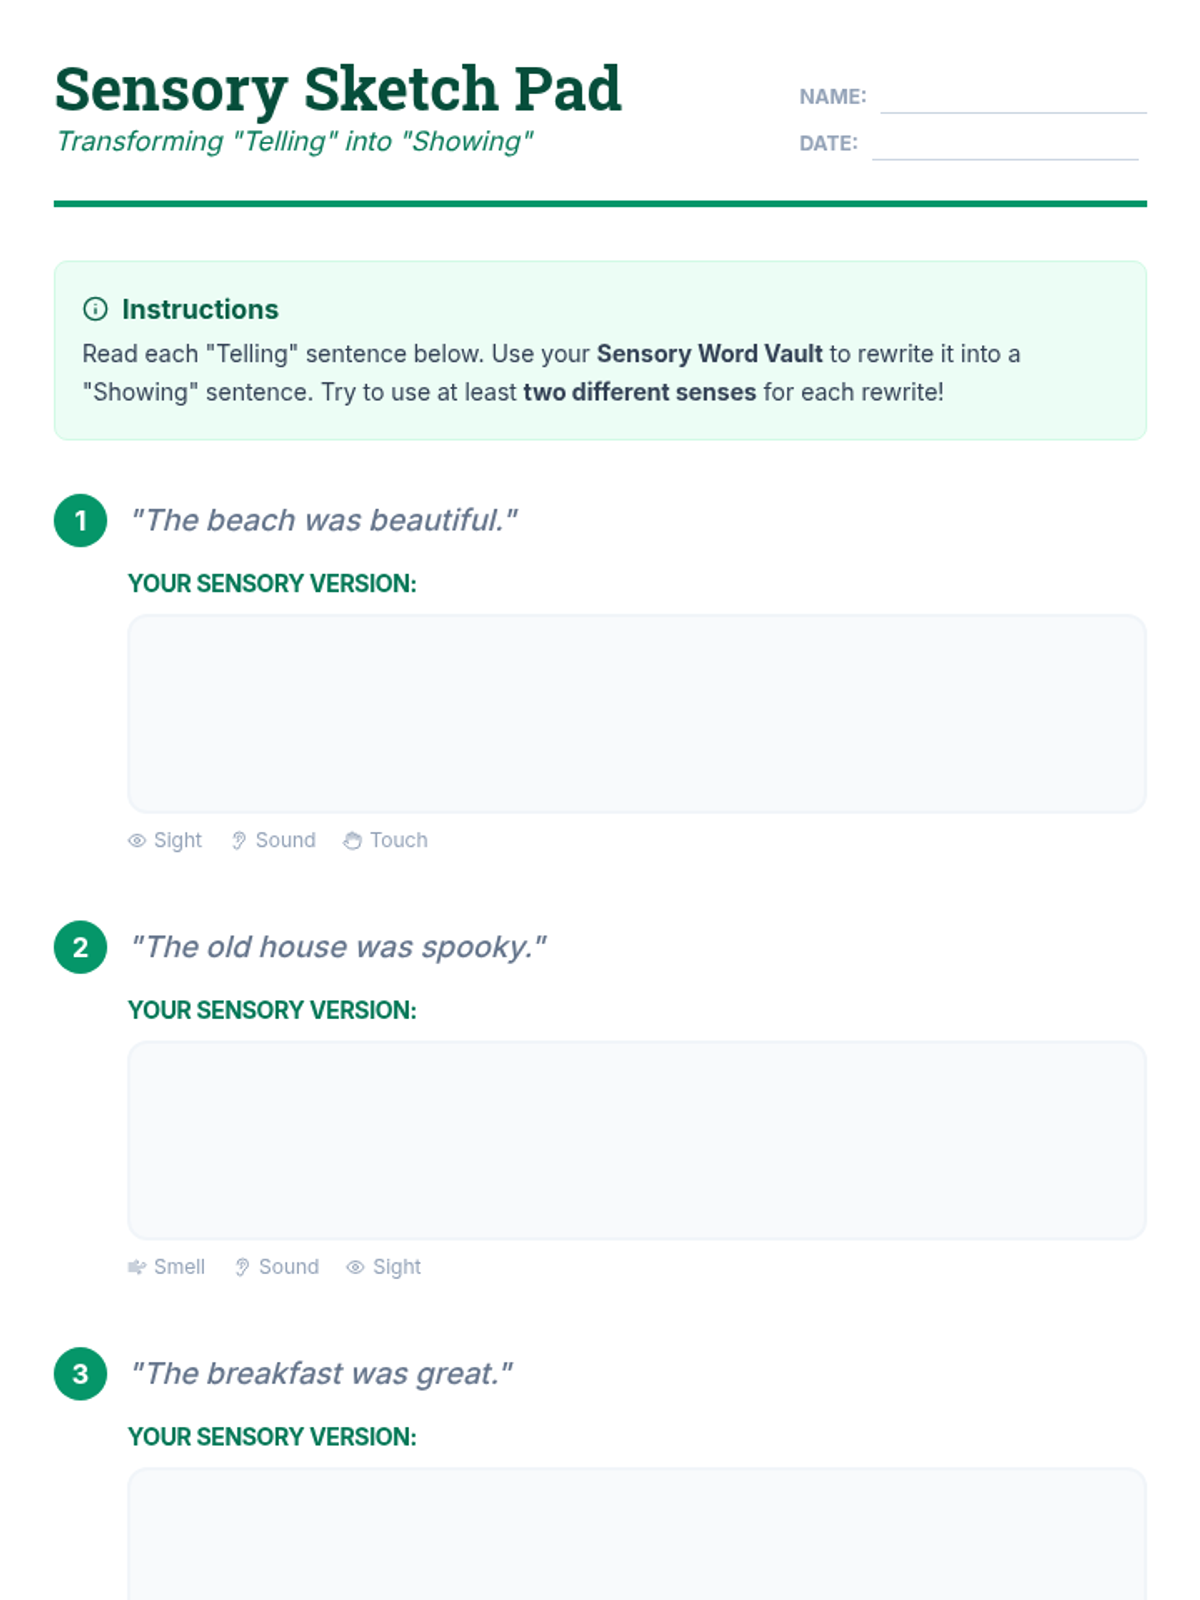Click the ear icon beside Sound under beach sentence
1200x1600 pixels.
pyautogui.click(x=239, y=841)
